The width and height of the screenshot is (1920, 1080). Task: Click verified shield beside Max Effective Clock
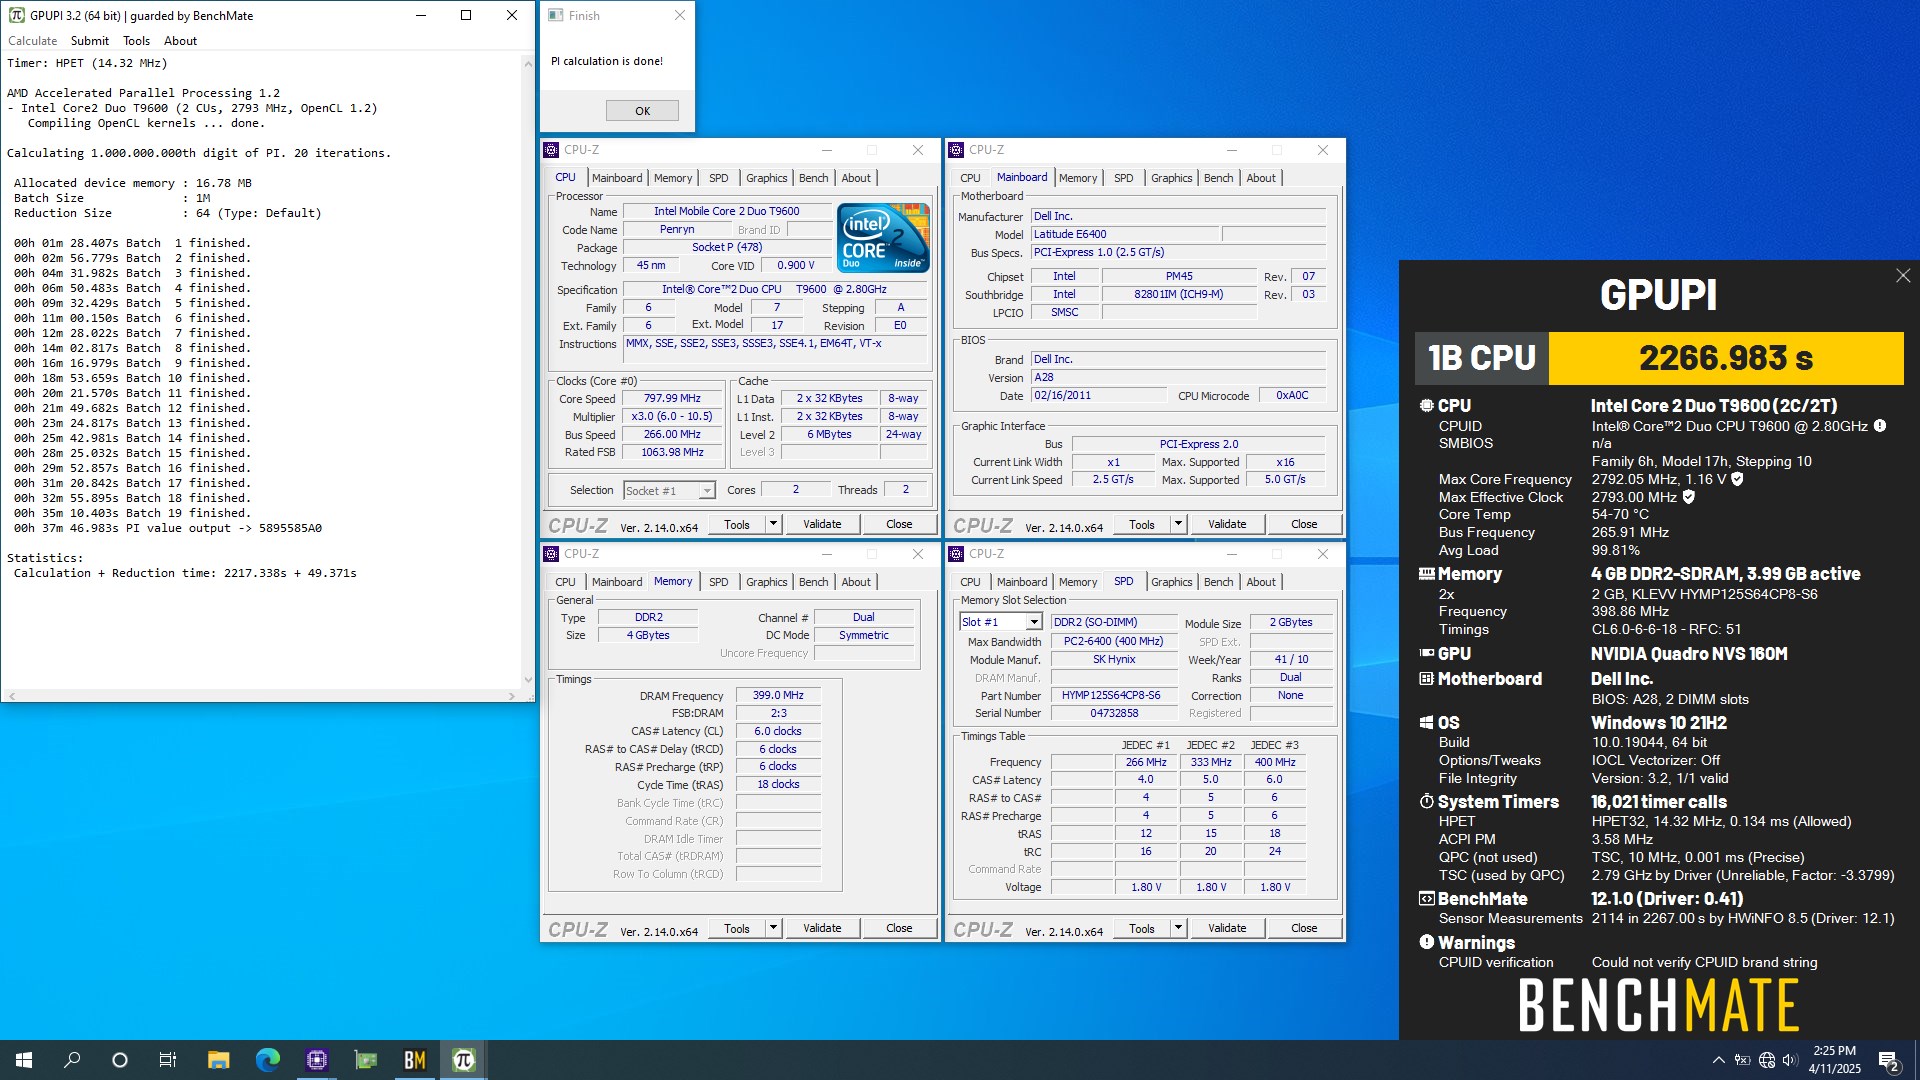(x=1689, y=497)
